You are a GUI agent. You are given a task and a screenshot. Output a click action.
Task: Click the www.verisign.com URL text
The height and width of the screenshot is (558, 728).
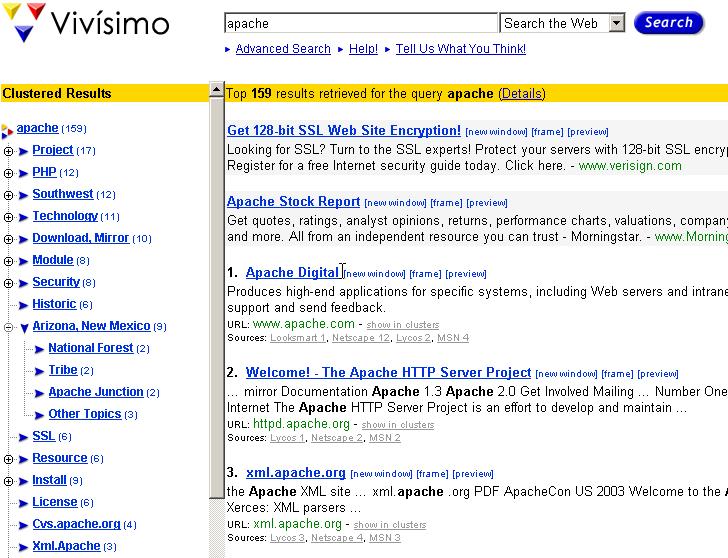pos(630,166)
